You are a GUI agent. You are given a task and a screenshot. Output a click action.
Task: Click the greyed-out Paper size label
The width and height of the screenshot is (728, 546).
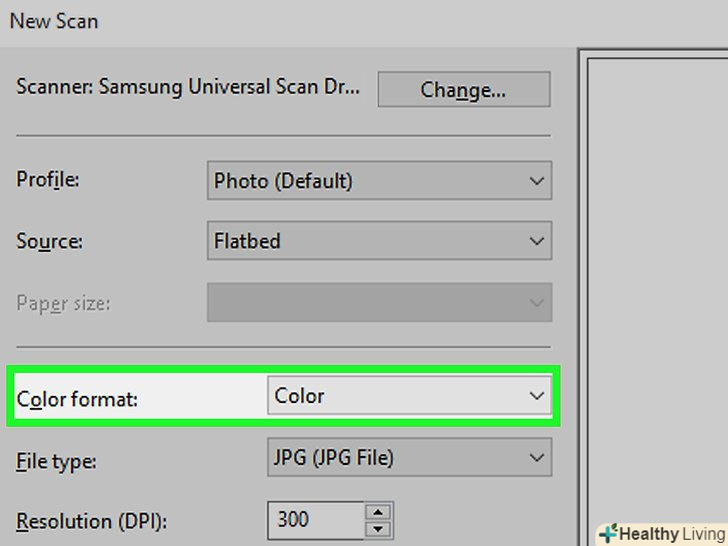coord(63,303)
